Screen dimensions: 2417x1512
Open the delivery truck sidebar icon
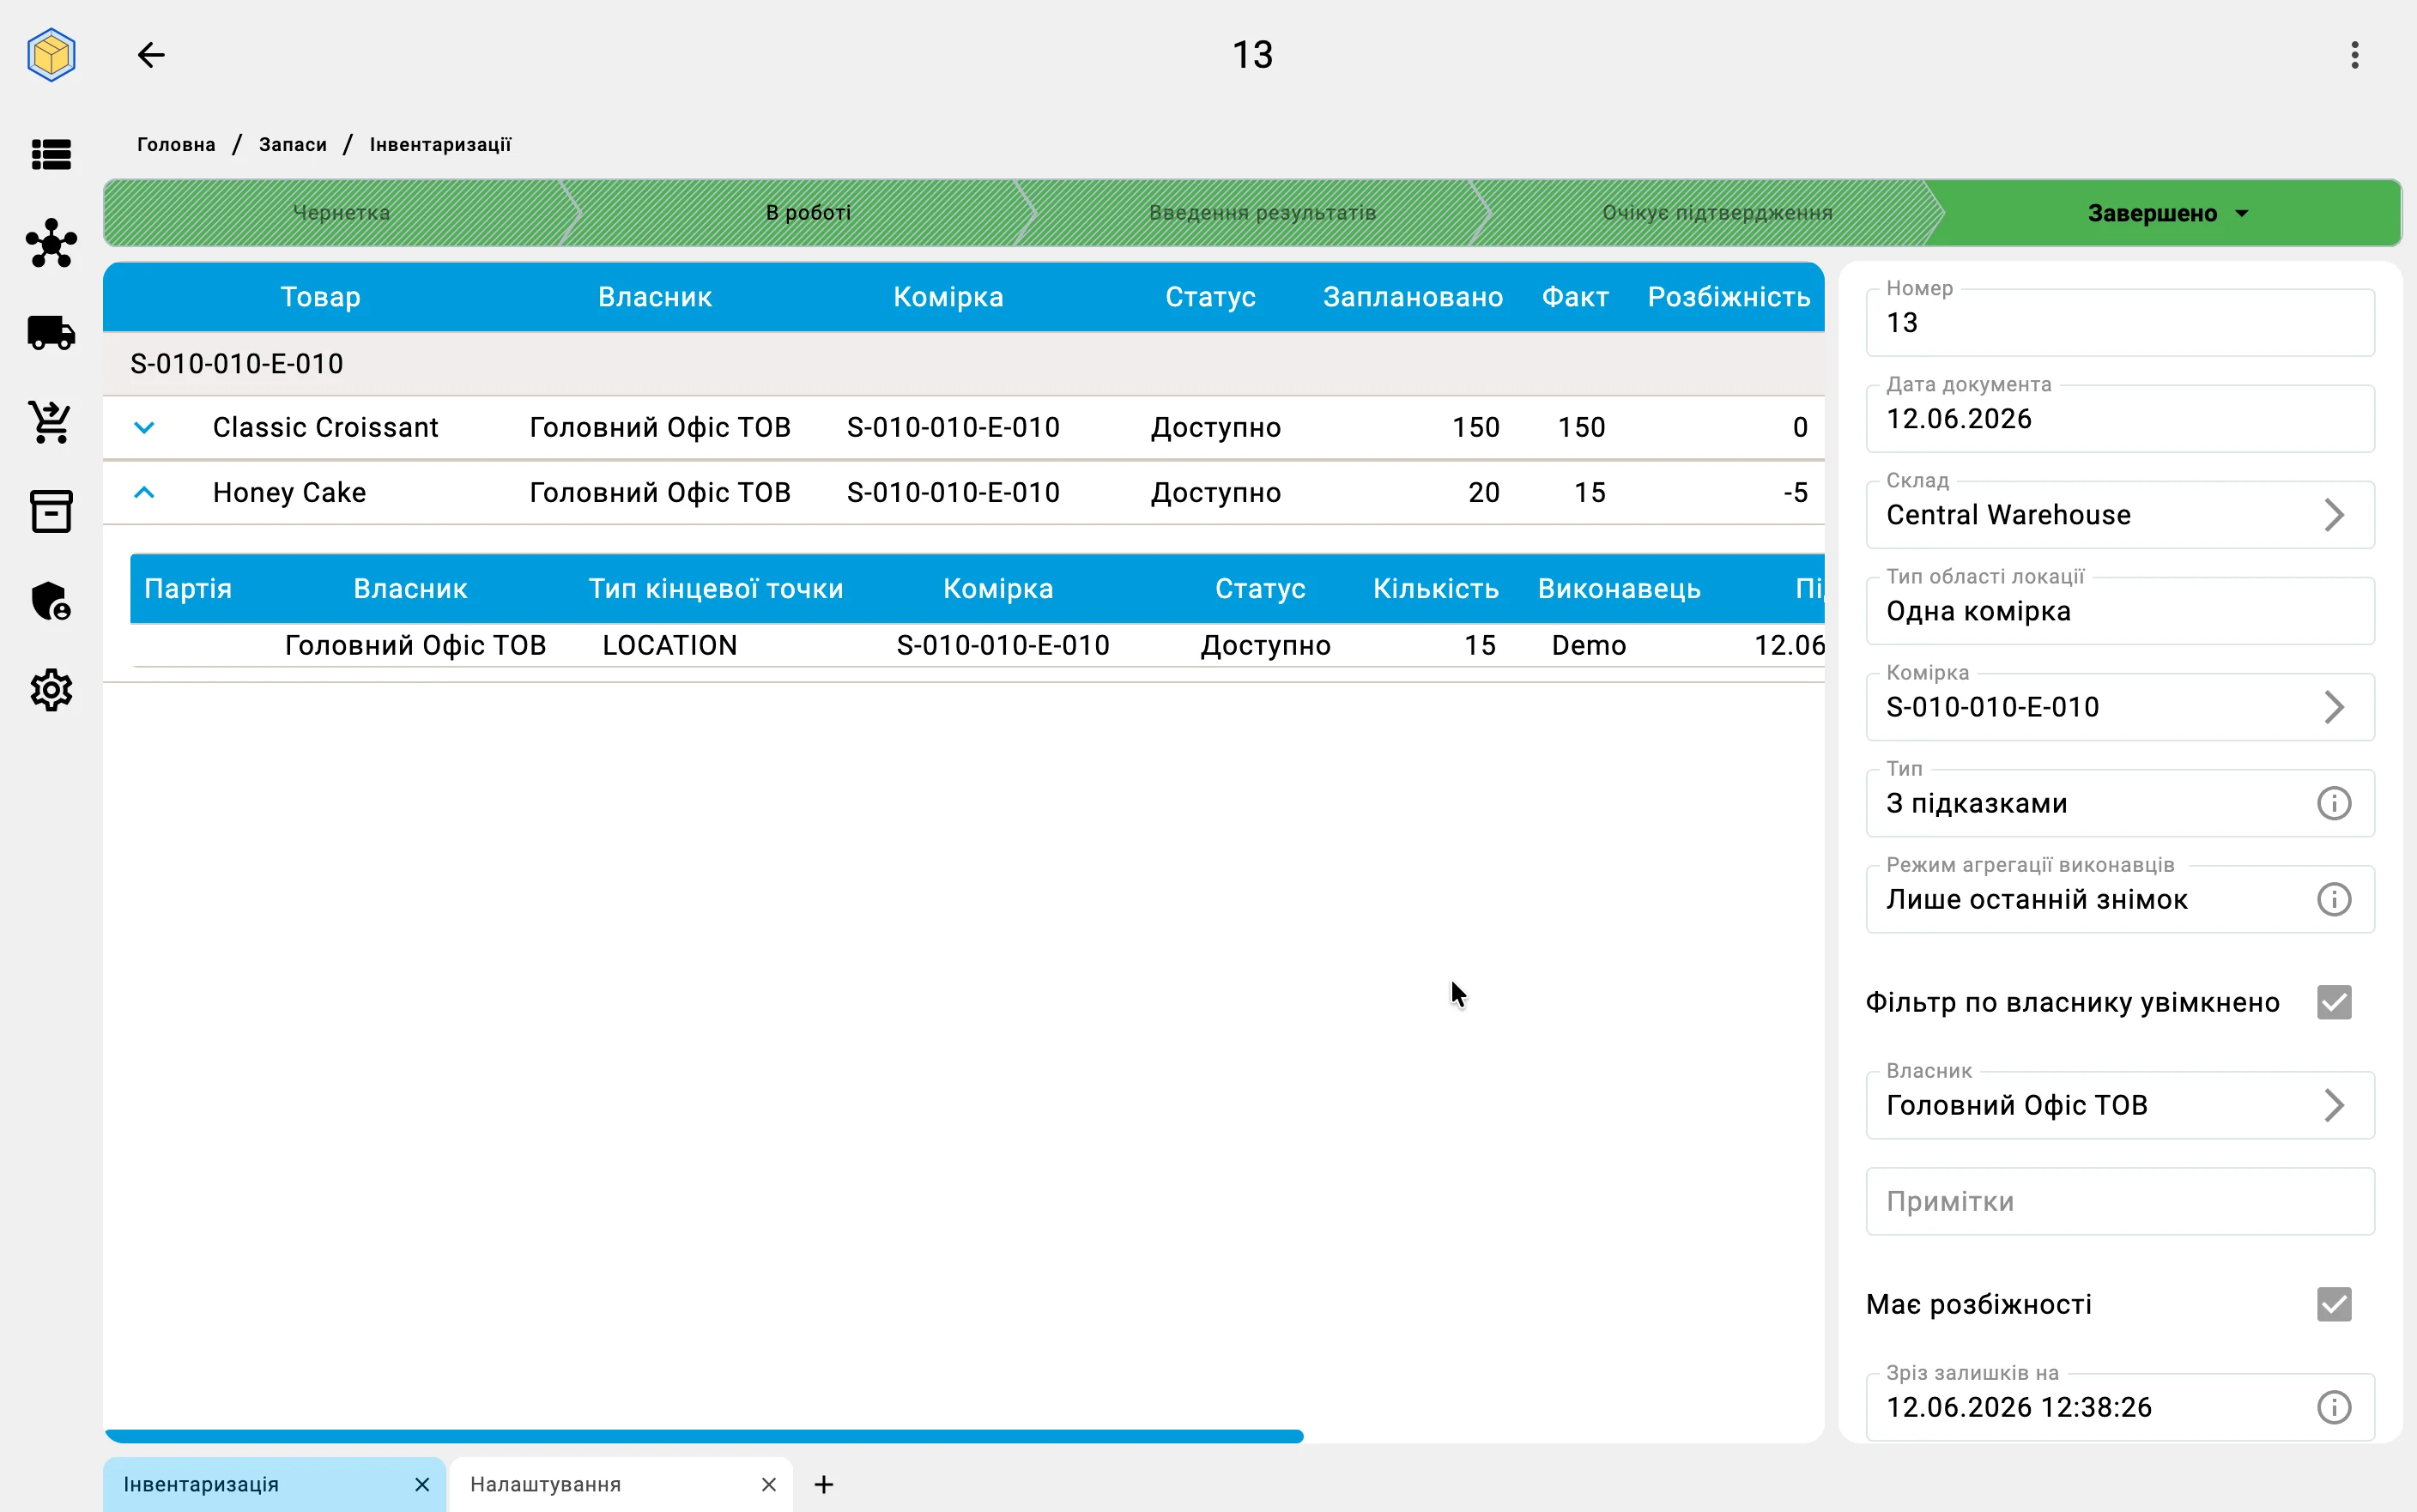[51, 332]
